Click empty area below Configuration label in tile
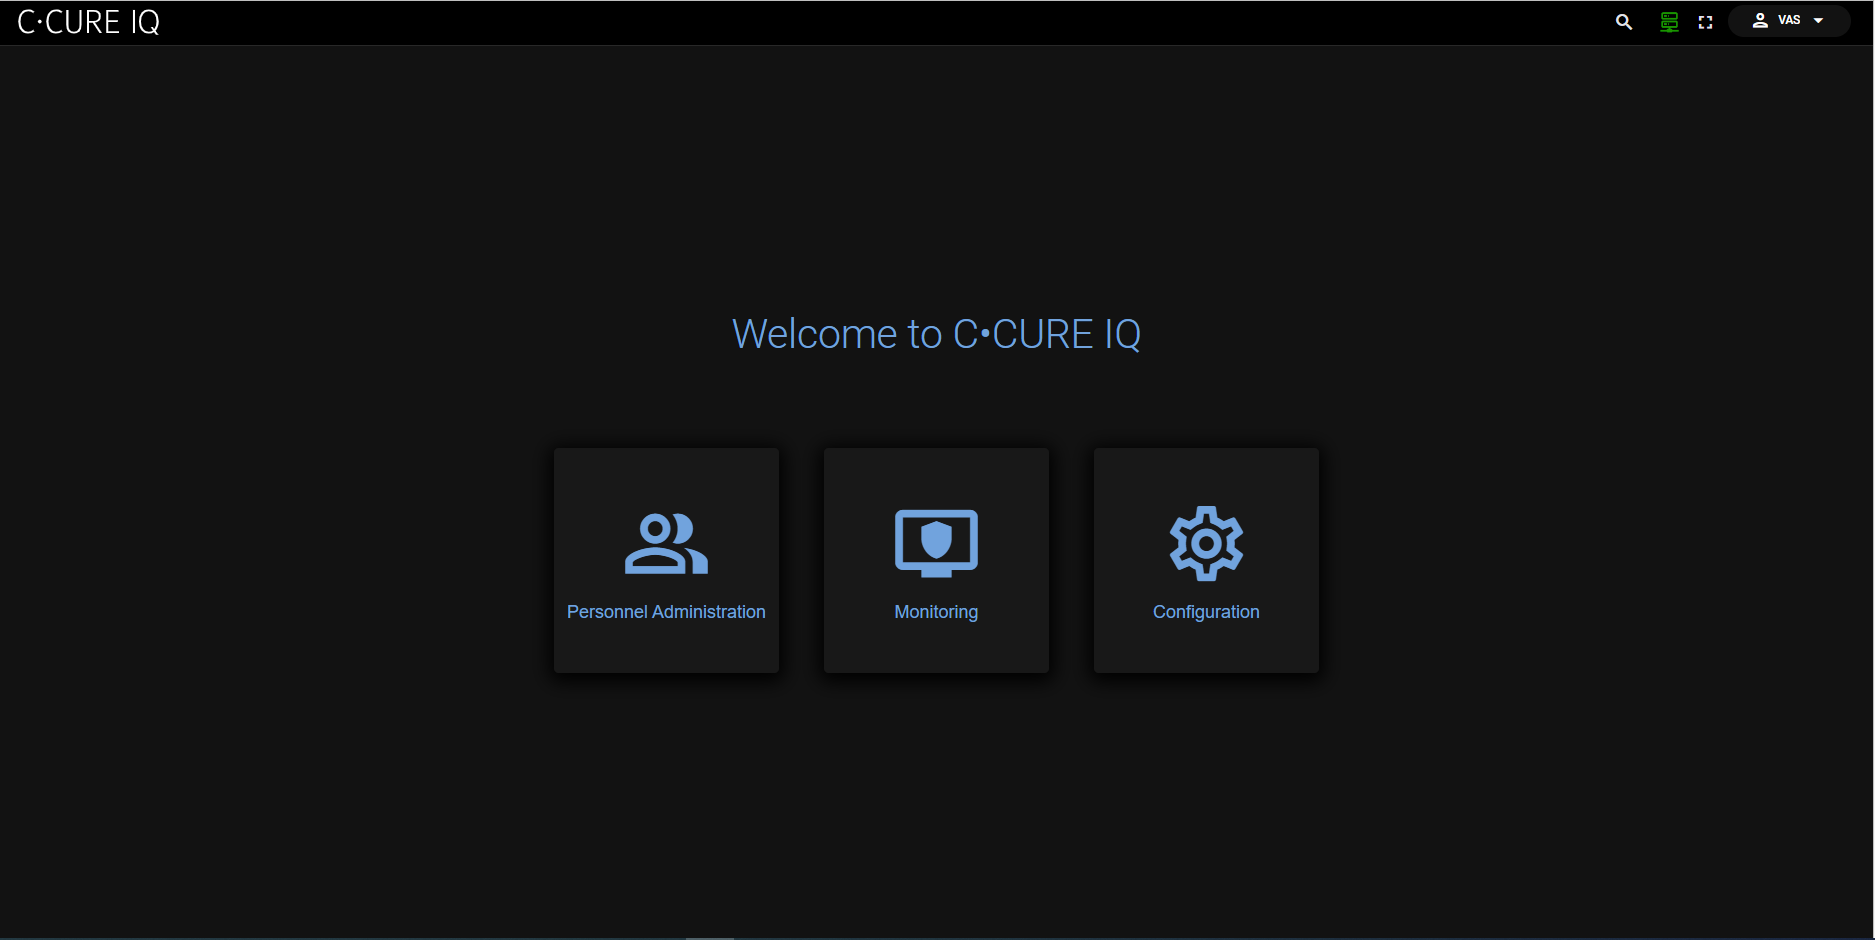1875x940 pixels. pos(1206,648)
